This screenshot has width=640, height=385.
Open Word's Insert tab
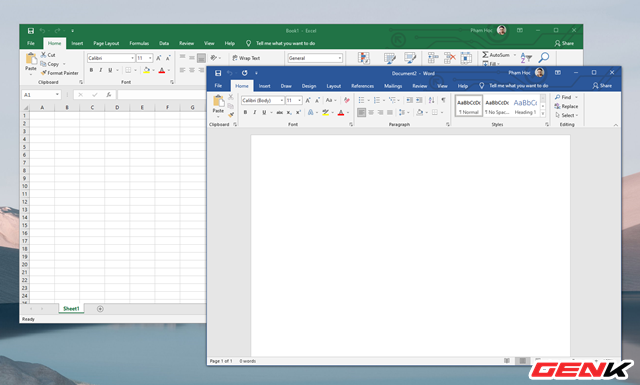[x=264, y=86]
